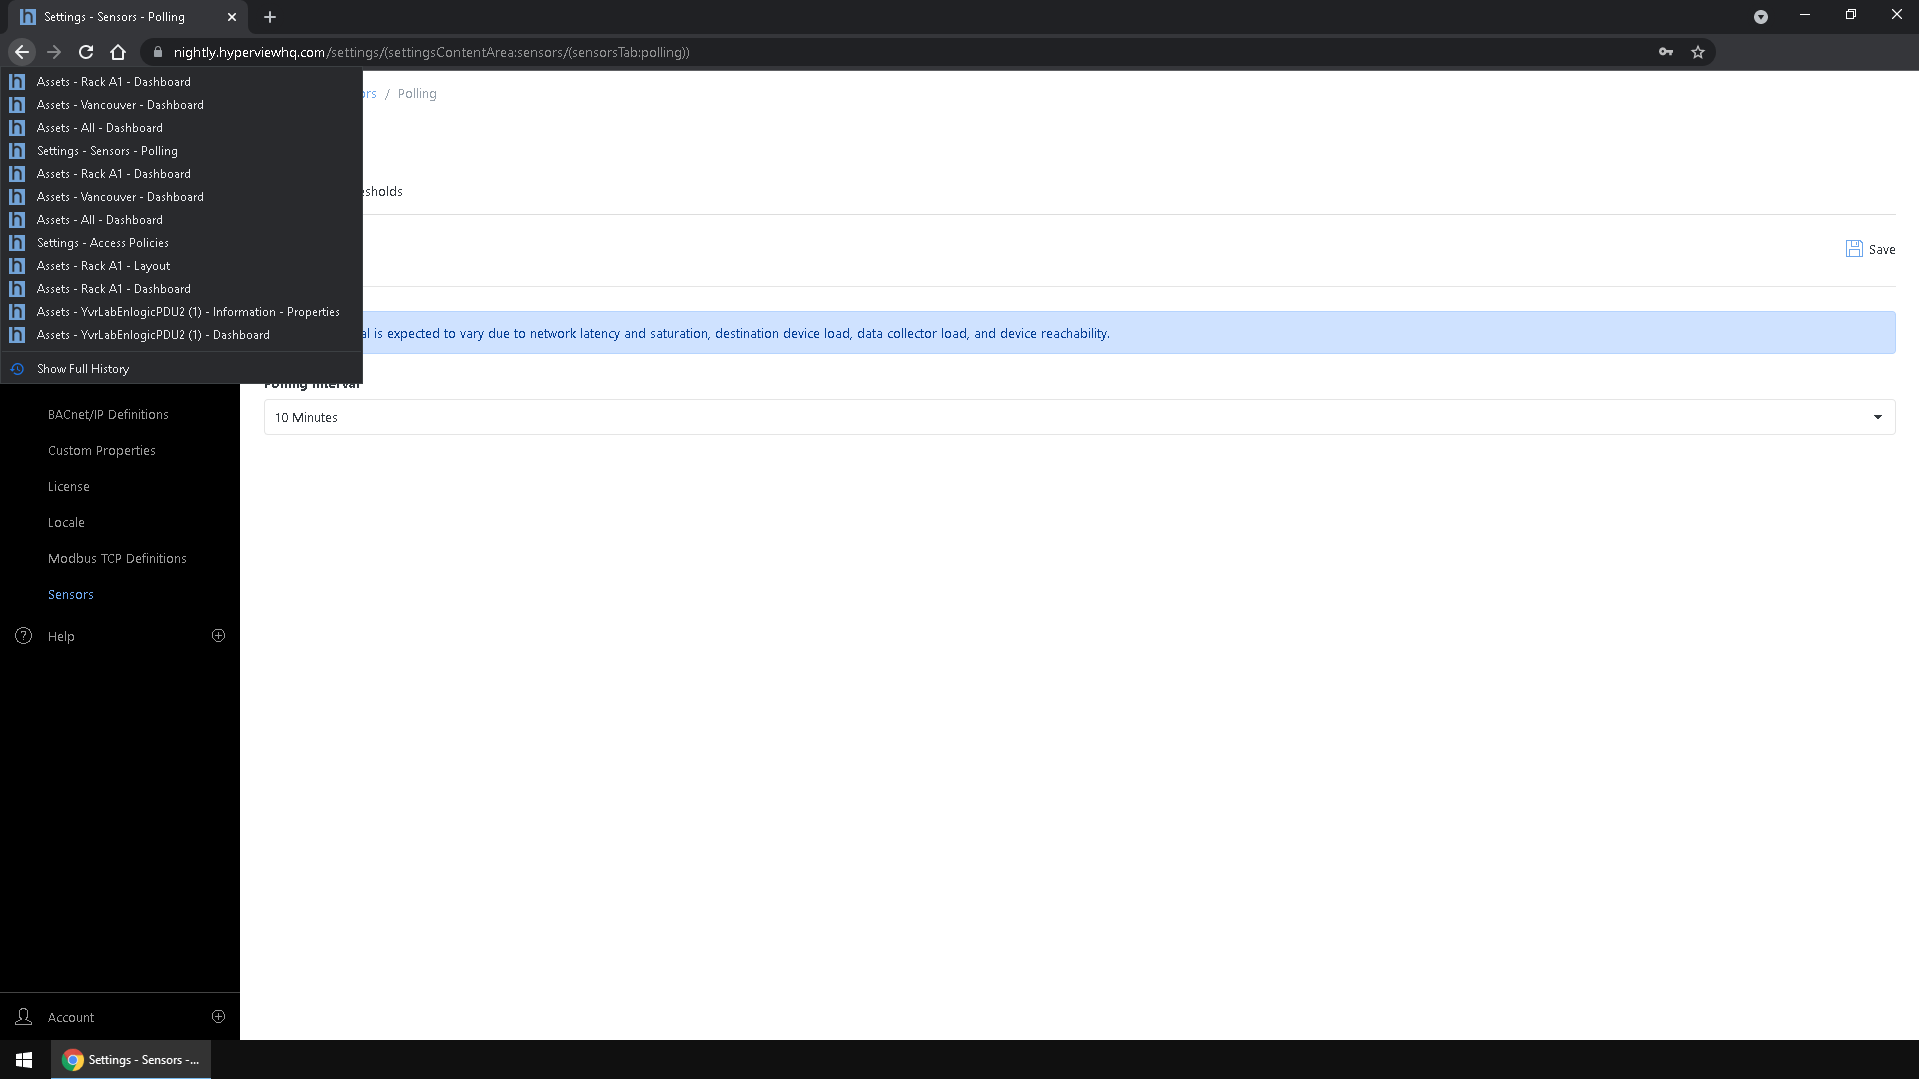The image size is (1919, 1079).
Task: Reload the current page
Action: click(85, 52)
